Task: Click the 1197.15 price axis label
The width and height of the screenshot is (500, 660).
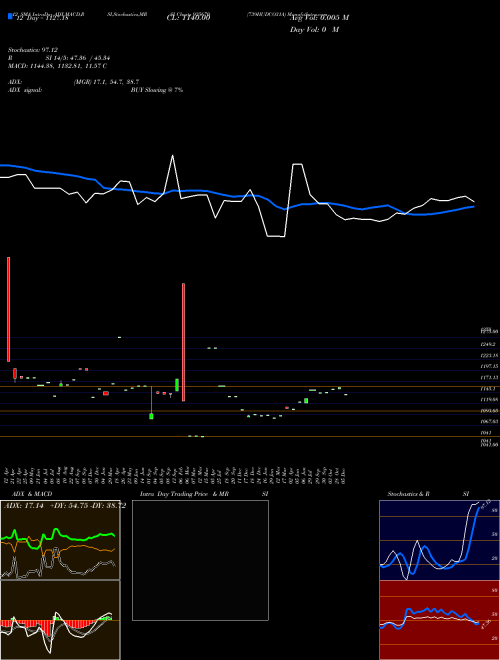Action: click(x=489, y=366)
